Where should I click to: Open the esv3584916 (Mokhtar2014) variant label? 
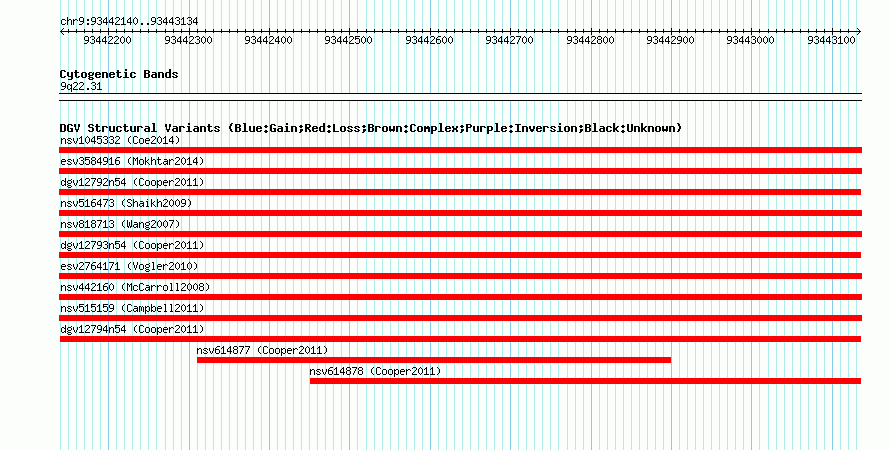(132, 161)
